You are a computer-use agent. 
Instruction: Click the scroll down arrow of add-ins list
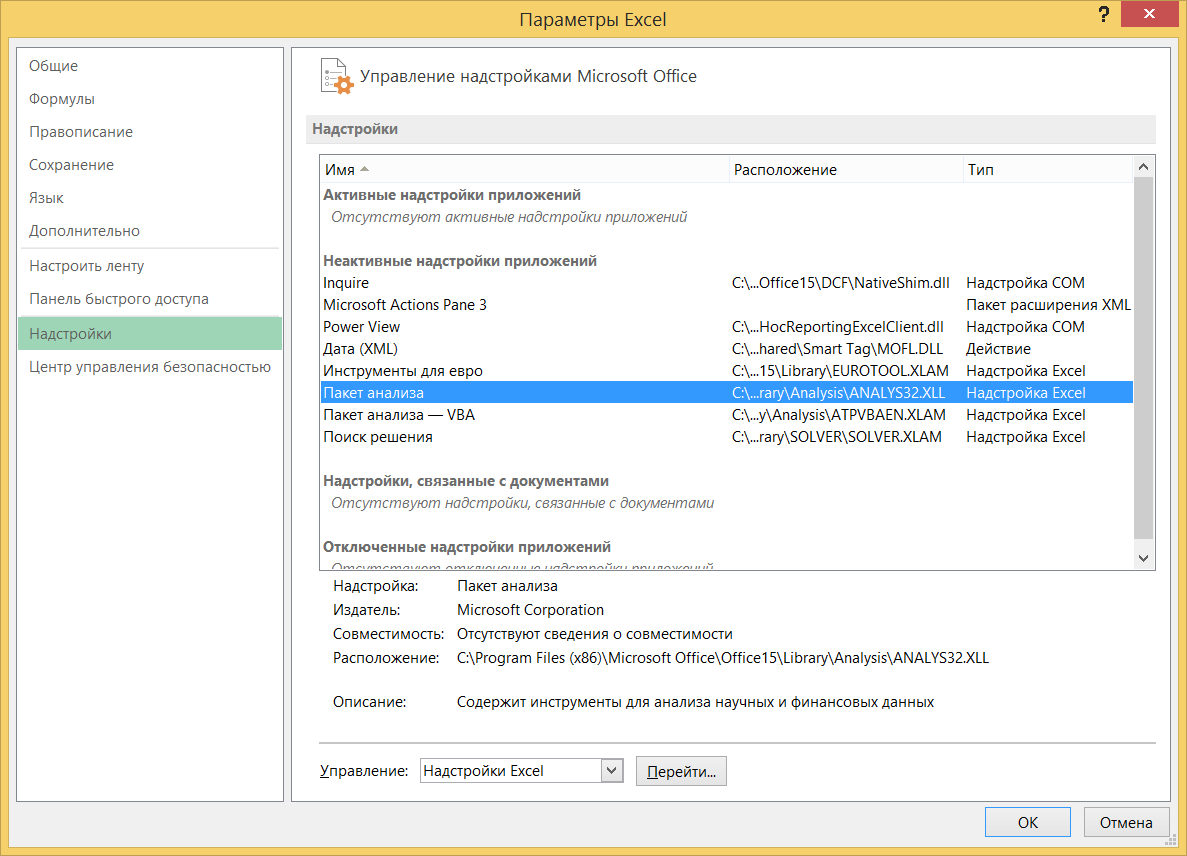pos(1143,559)
